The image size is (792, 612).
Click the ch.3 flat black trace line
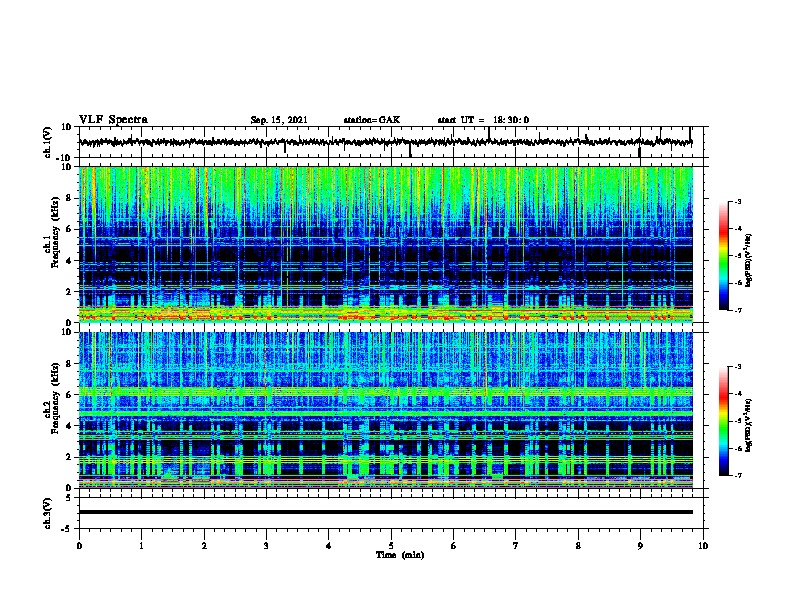coord(386,512)
